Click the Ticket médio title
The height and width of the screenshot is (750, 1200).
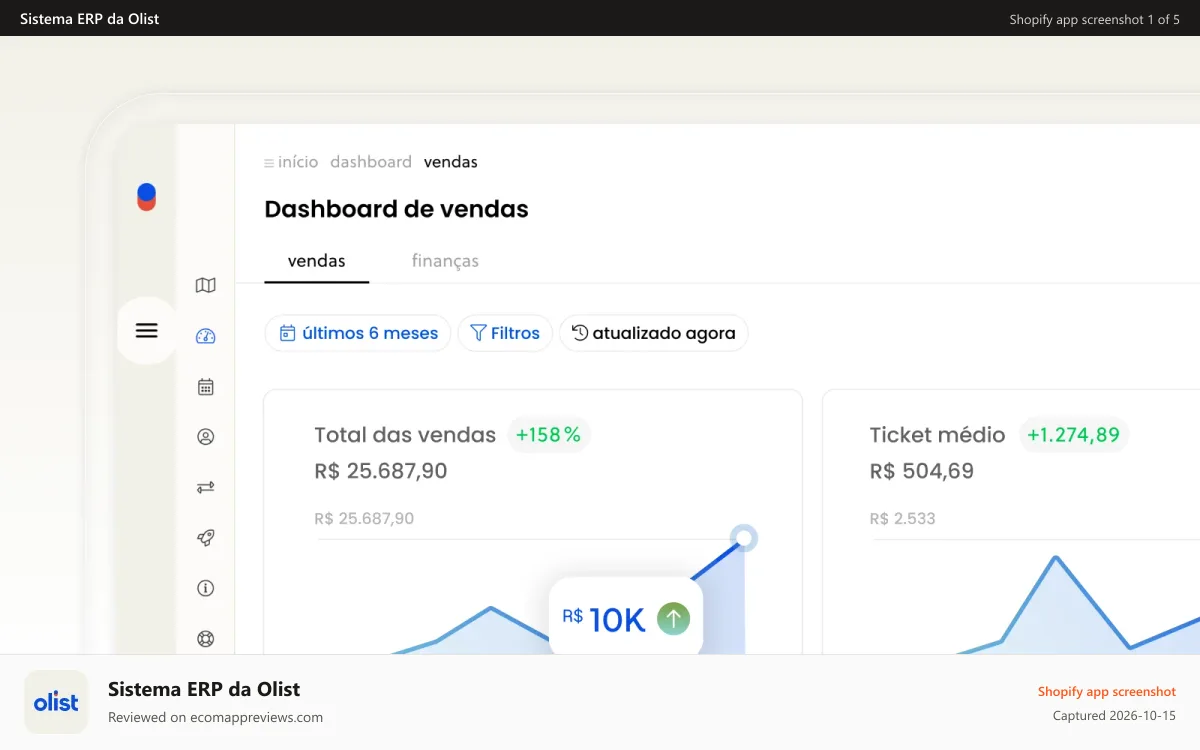pyautogui.click(x=937, y=435)
